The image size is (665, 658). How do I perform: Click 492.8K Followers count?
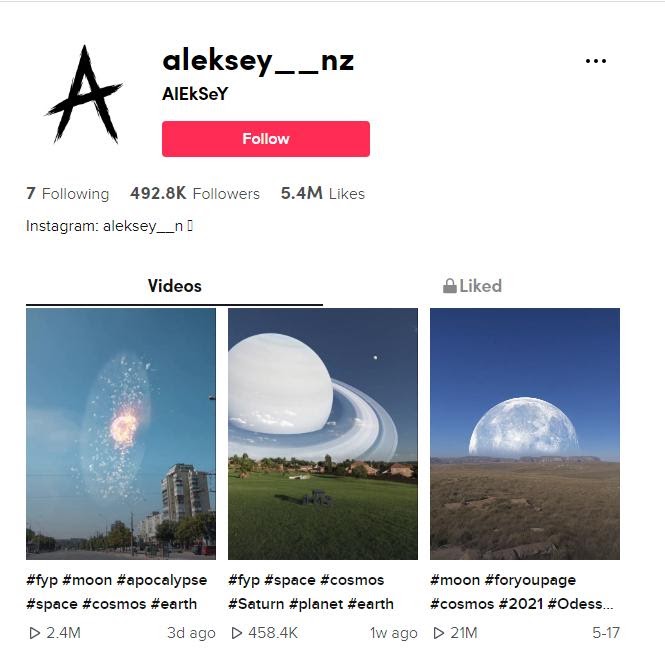coord(195,193)
